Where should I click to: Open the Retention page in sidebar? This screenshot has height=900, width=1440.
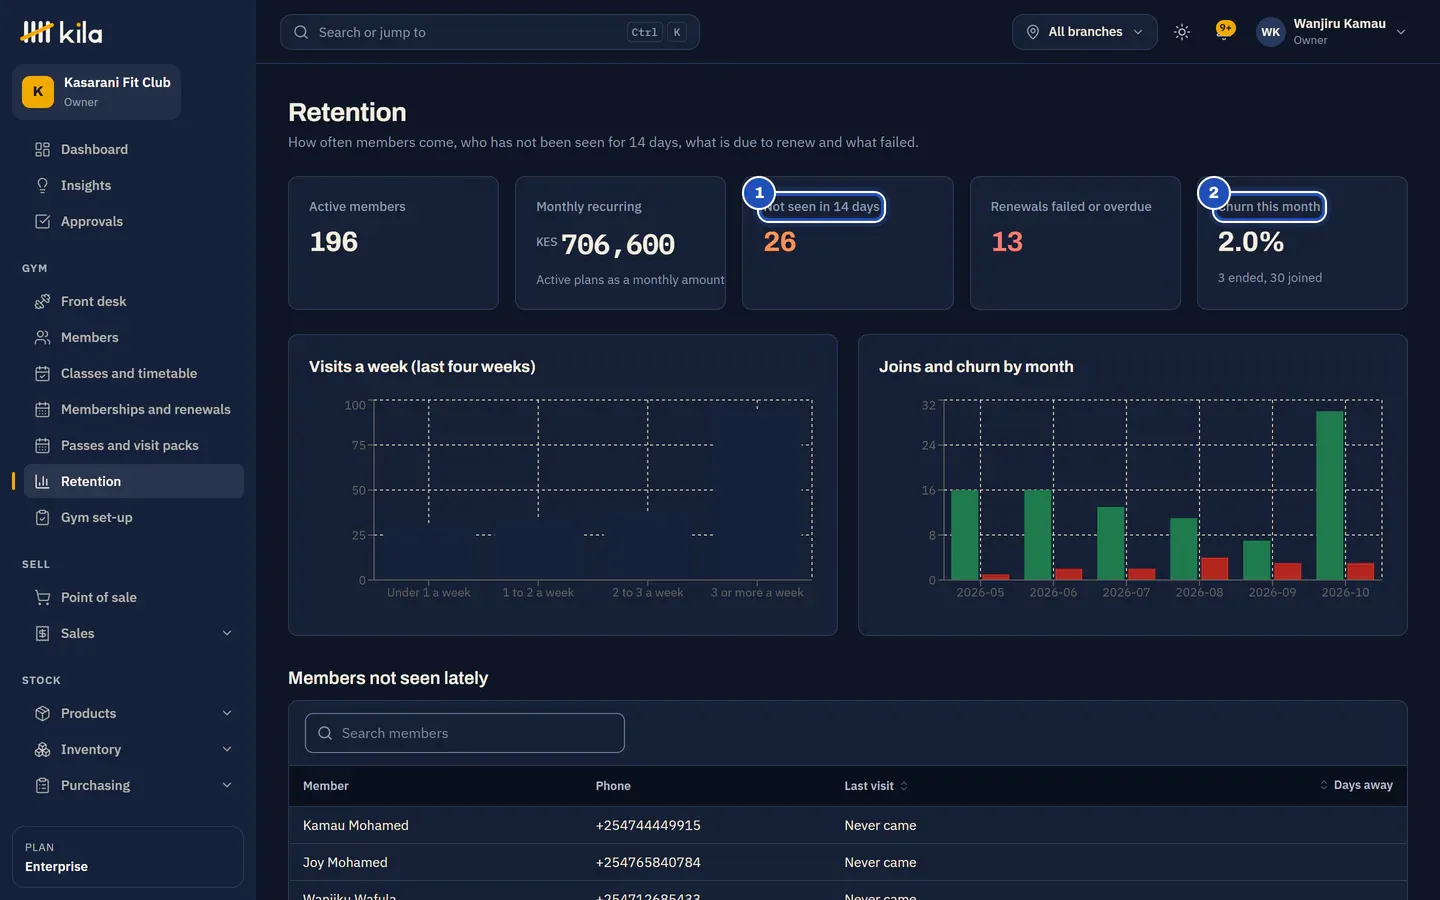[x=134, y=481]
